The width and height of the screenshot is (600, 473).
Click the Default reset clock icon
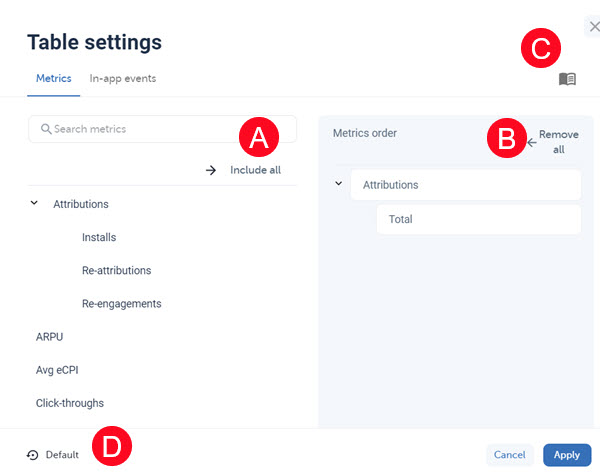[33, 455]
